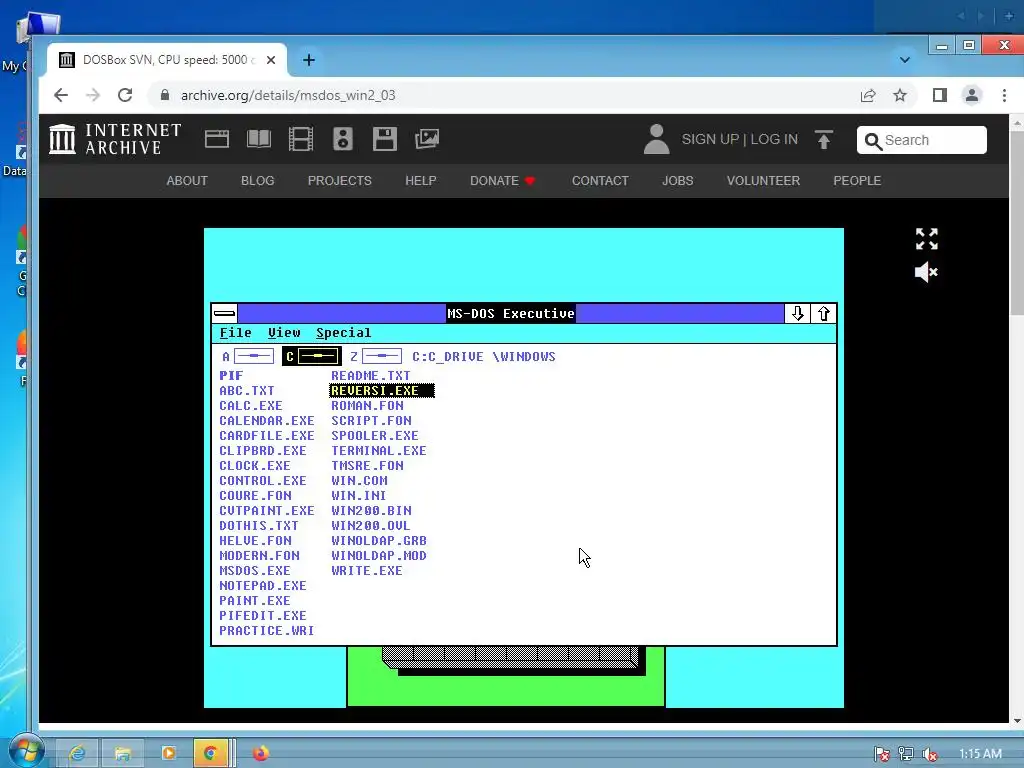The image size is (1024, 768).
Task: Open the Internet Archive images icon
Action: coord(427,139)
